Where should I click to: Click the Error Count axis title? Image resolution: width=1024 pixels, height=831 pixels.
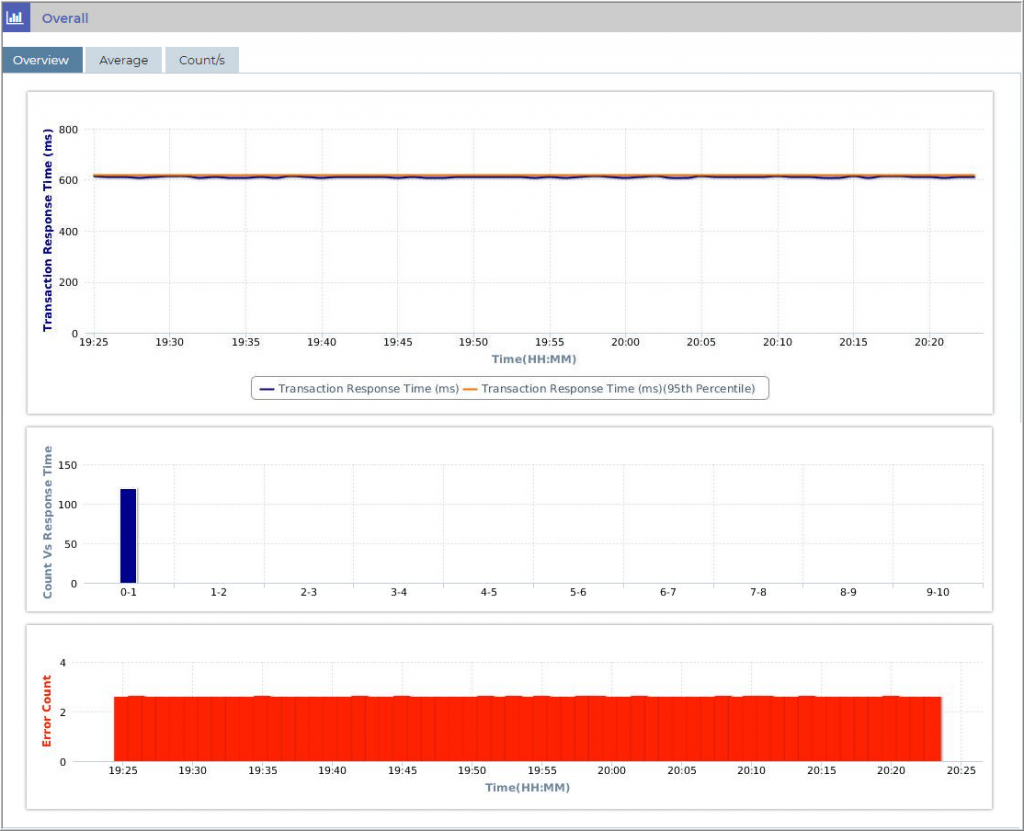coord(46,711)
